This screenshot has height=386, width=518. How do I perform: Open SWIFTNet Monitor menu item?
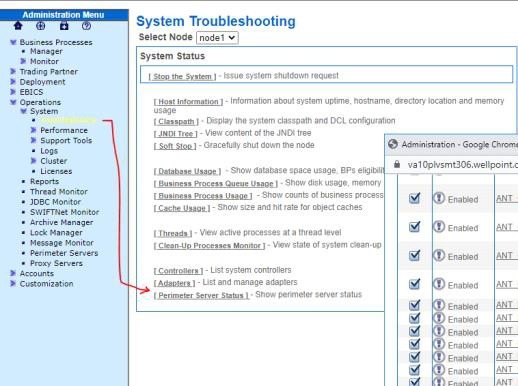pyautogui.click(x=64, y=212)
